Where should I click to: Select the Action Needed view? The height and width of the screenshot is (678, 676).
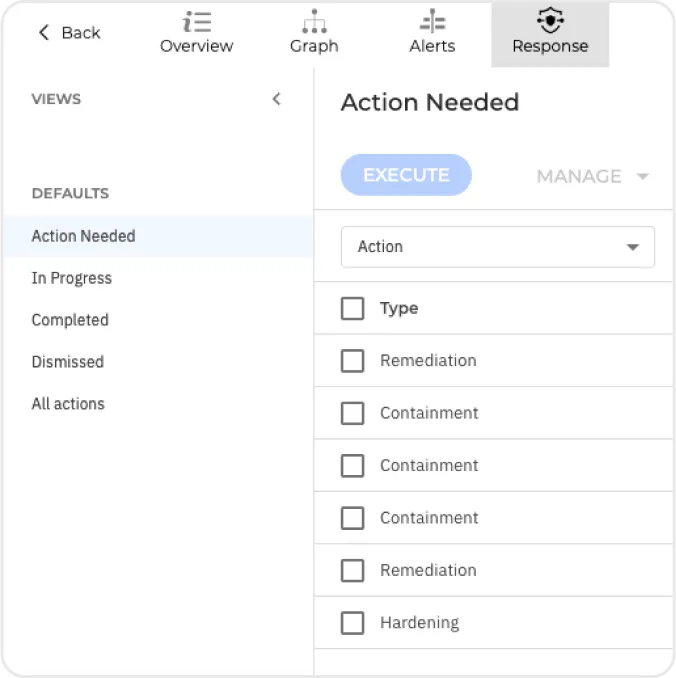83,236
